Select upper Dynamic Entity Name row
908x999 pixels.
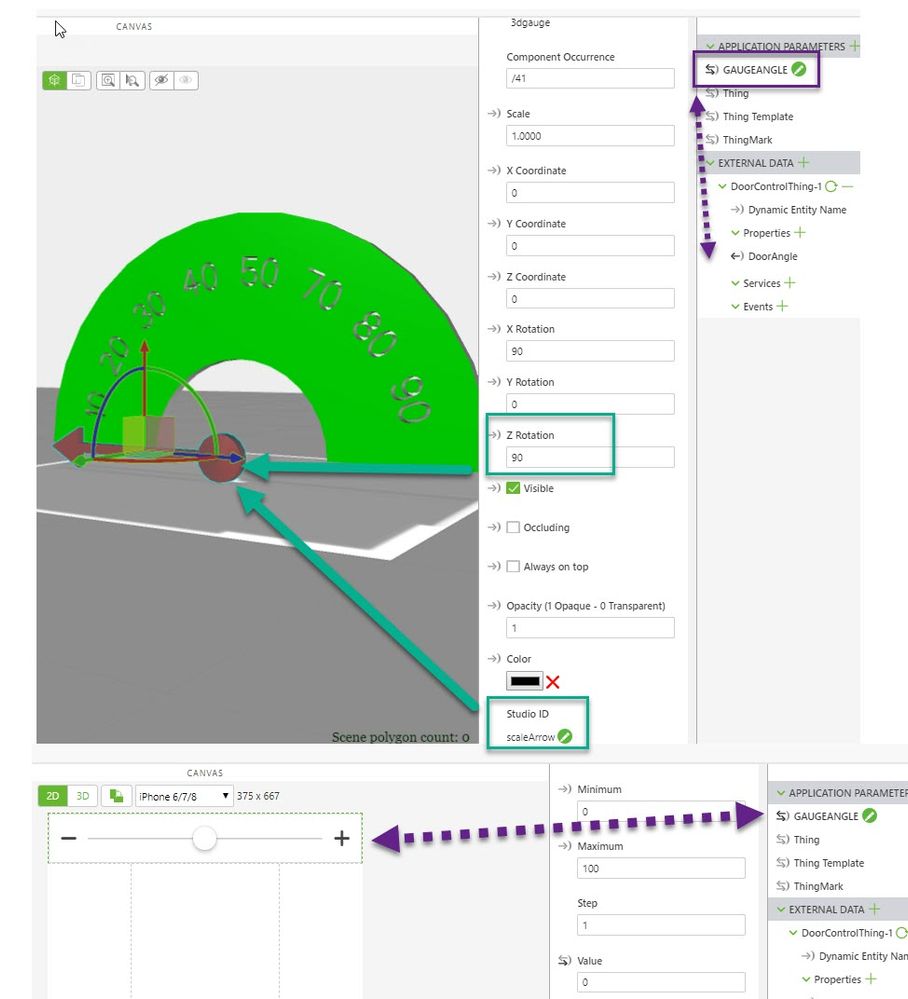[x=796, y=210]
